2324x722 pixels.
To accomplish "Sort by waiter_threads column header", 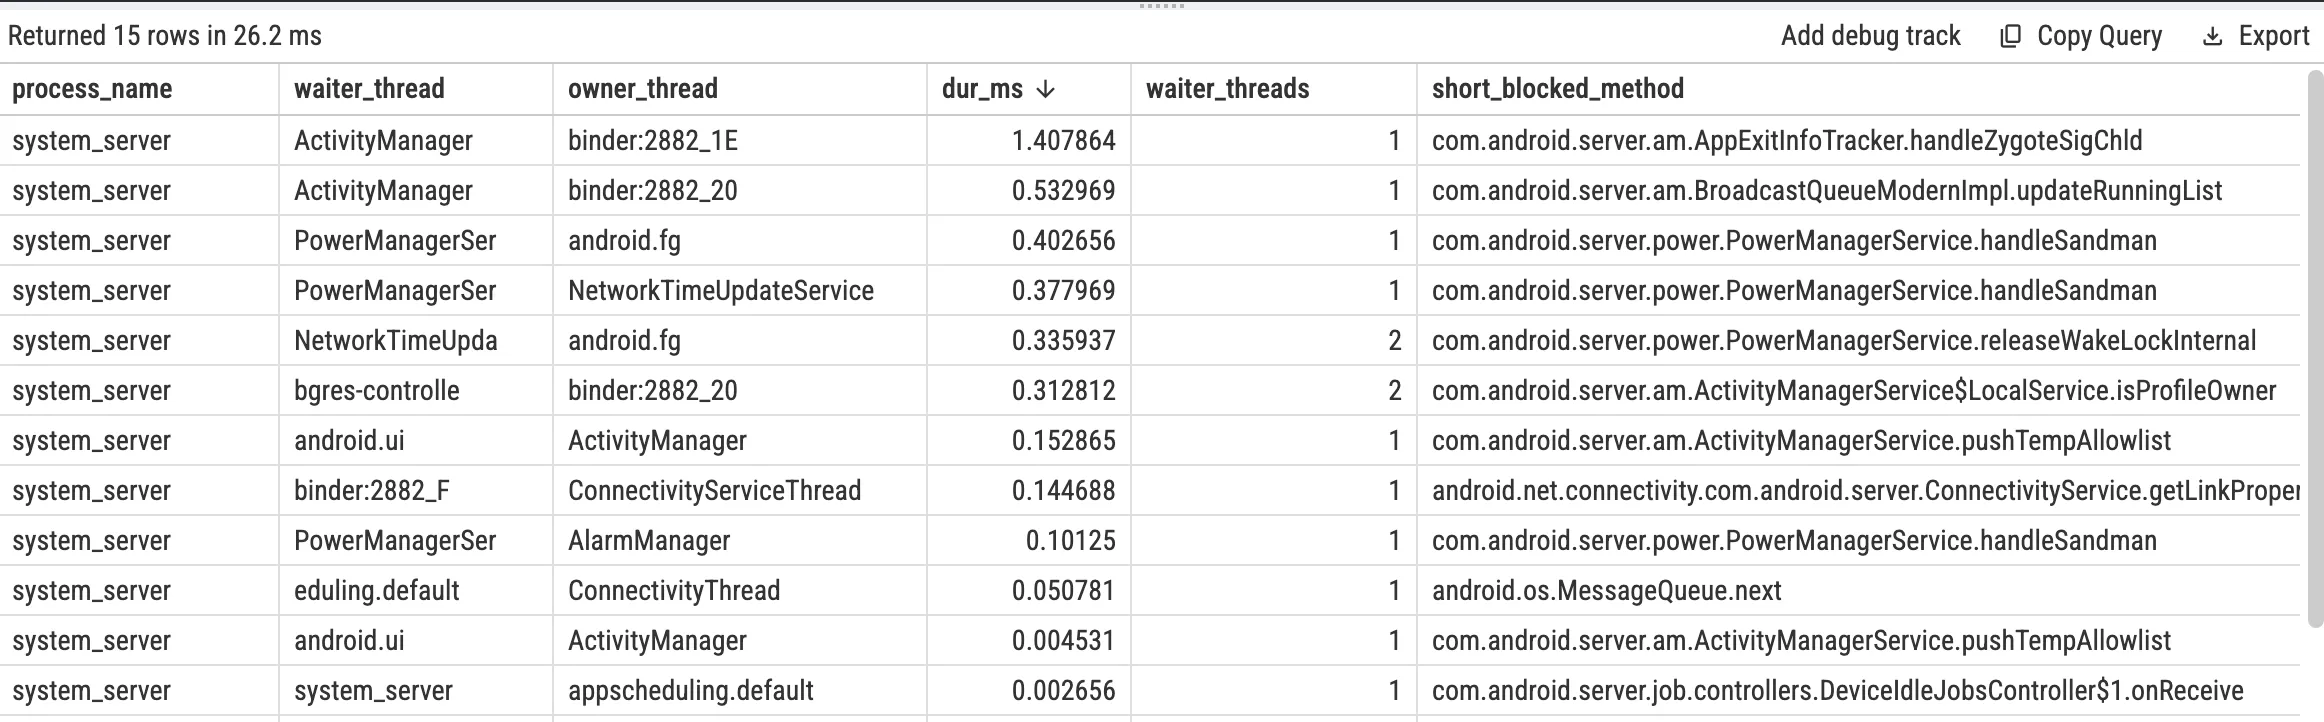I will 1227,89.
